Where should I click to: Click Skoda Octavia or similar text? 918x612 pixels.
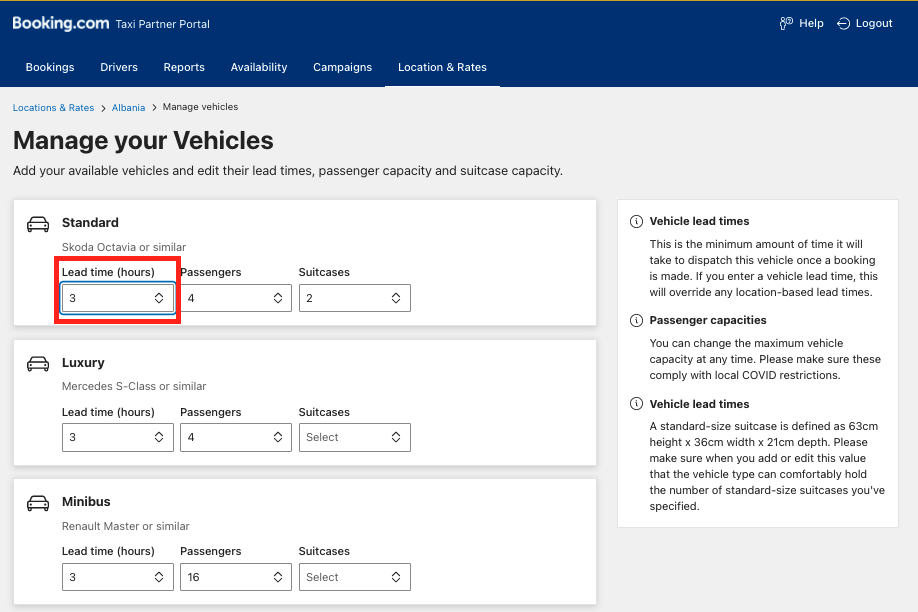point(124,247)
